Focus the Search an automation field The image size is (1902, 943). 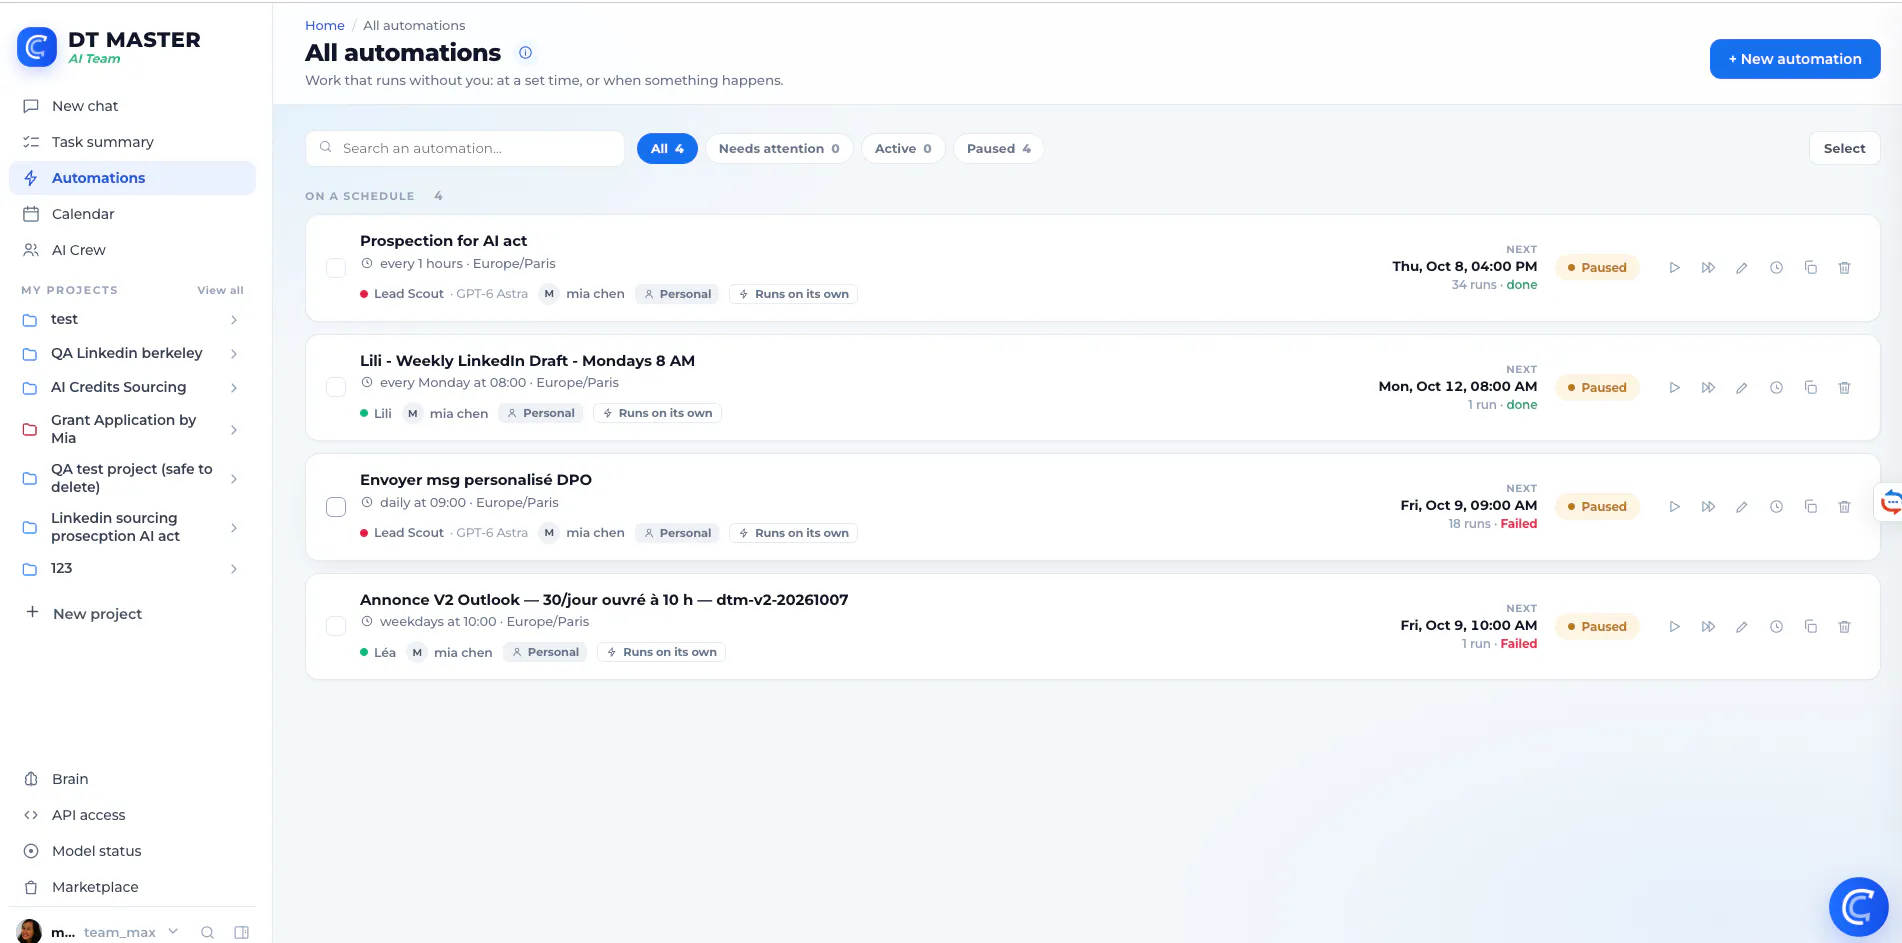465,149
